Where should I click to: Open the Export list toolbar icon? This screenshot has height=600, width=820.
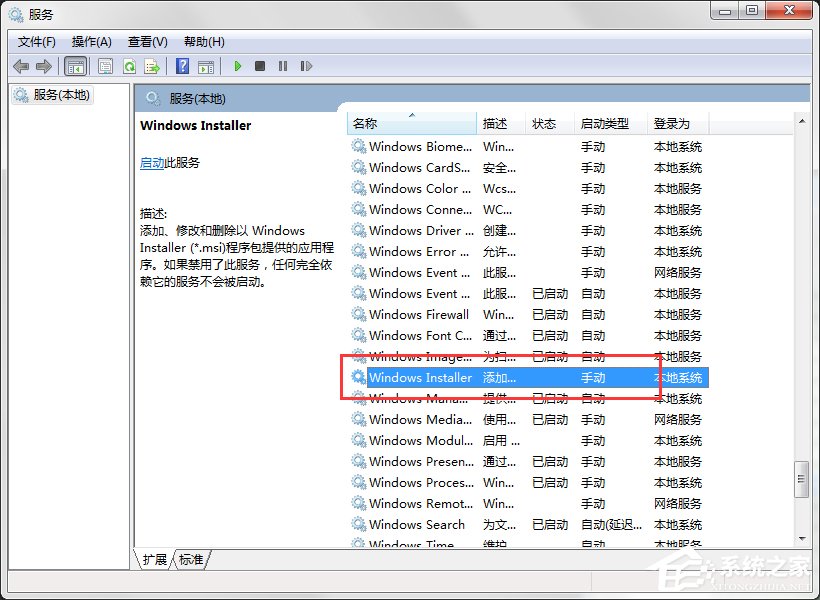click(152, 66)
